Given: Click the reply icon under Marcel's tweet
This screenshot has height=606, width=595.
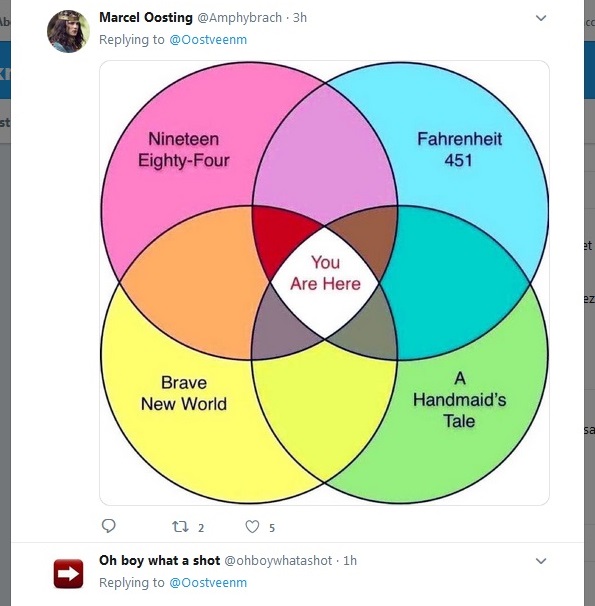Looking at the screenshot, I should (x=109, y=526).
